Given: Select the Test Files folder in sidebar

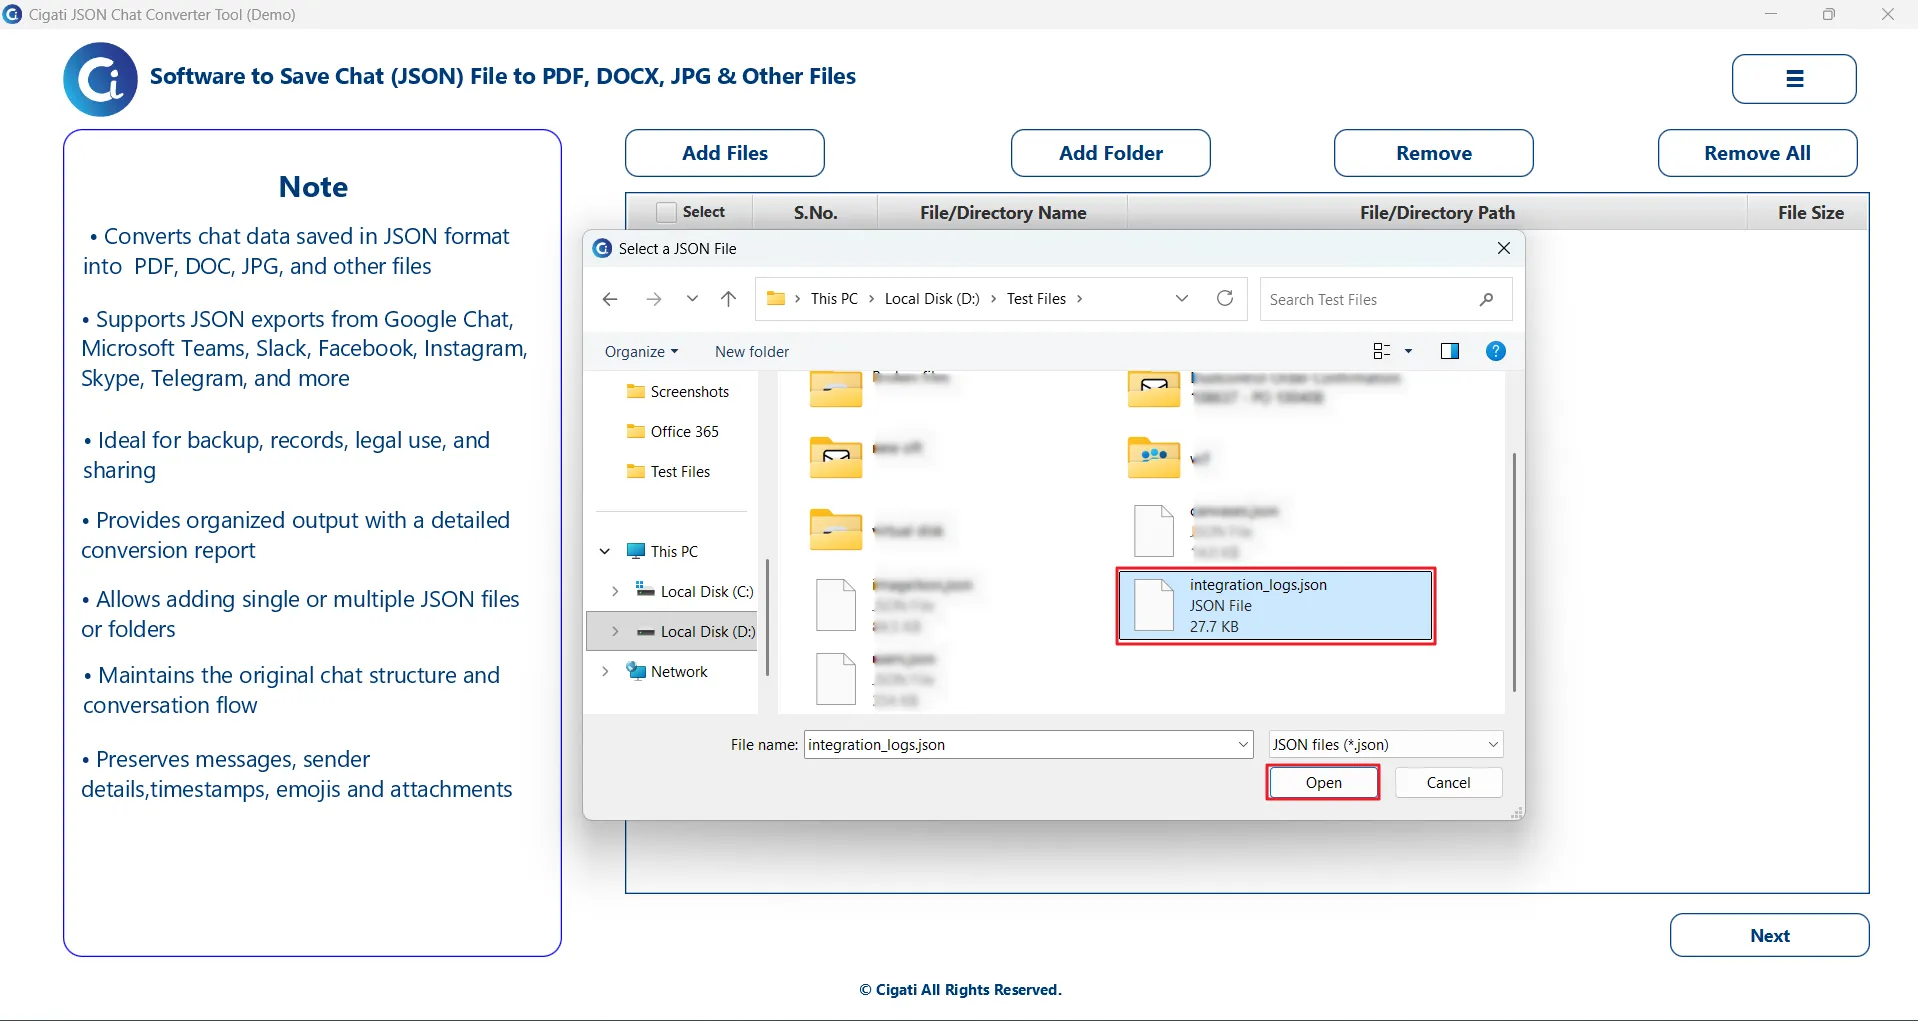Looking at the screenshot, I should [x=669, y=472].
